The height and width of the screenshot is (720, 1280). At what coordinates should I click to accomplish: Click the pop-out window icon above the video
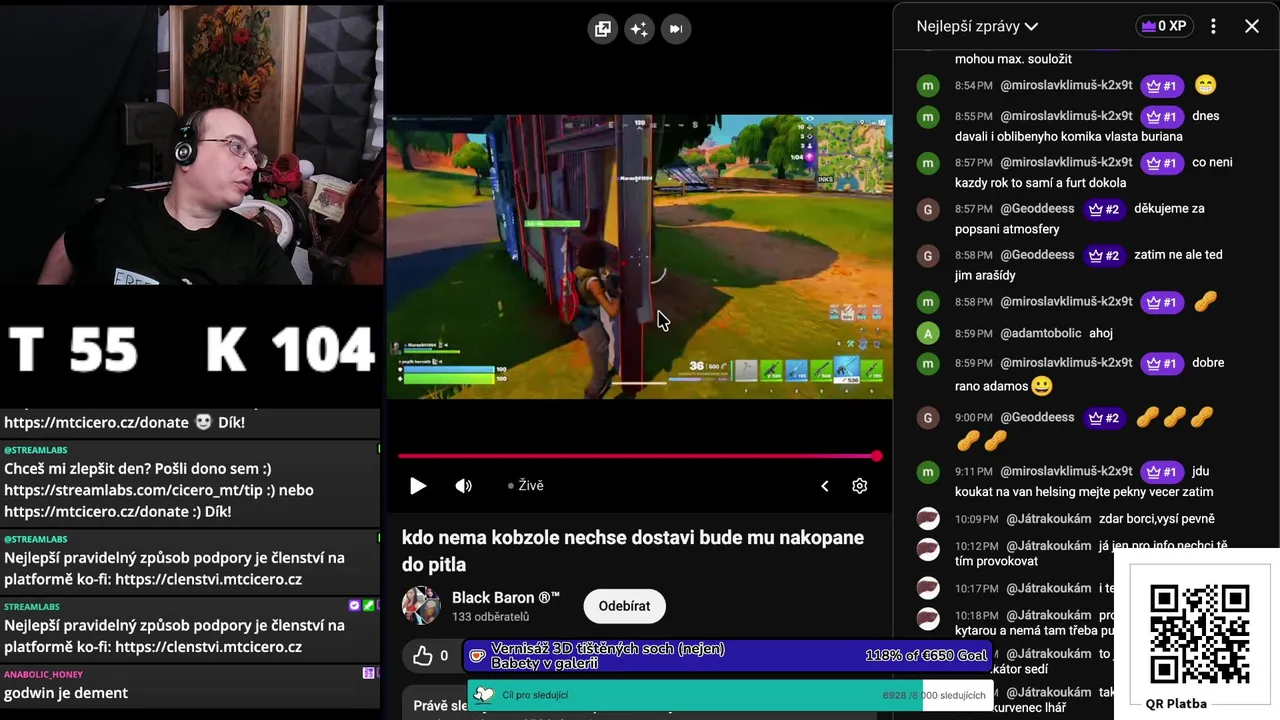tap(602, 29)
